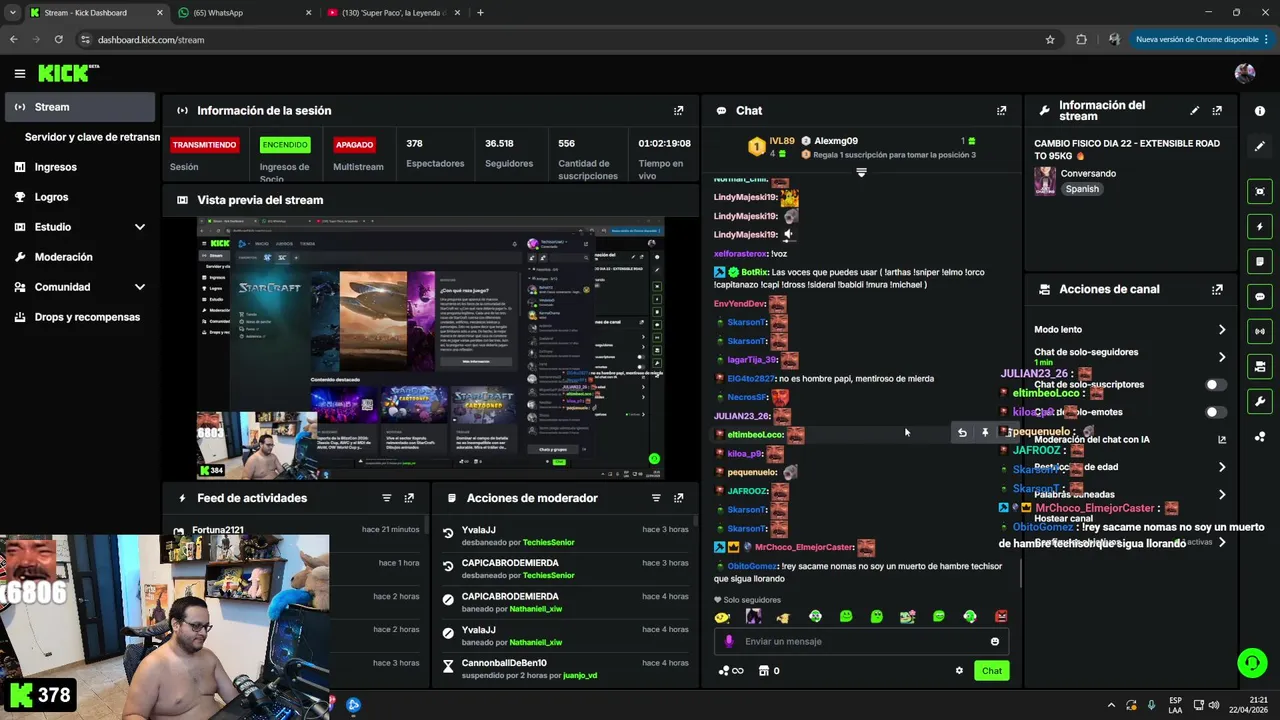This screenshot has width=1280, height=720.
Task: Open Servidor y clave de retransmisión
Action: 92,137
